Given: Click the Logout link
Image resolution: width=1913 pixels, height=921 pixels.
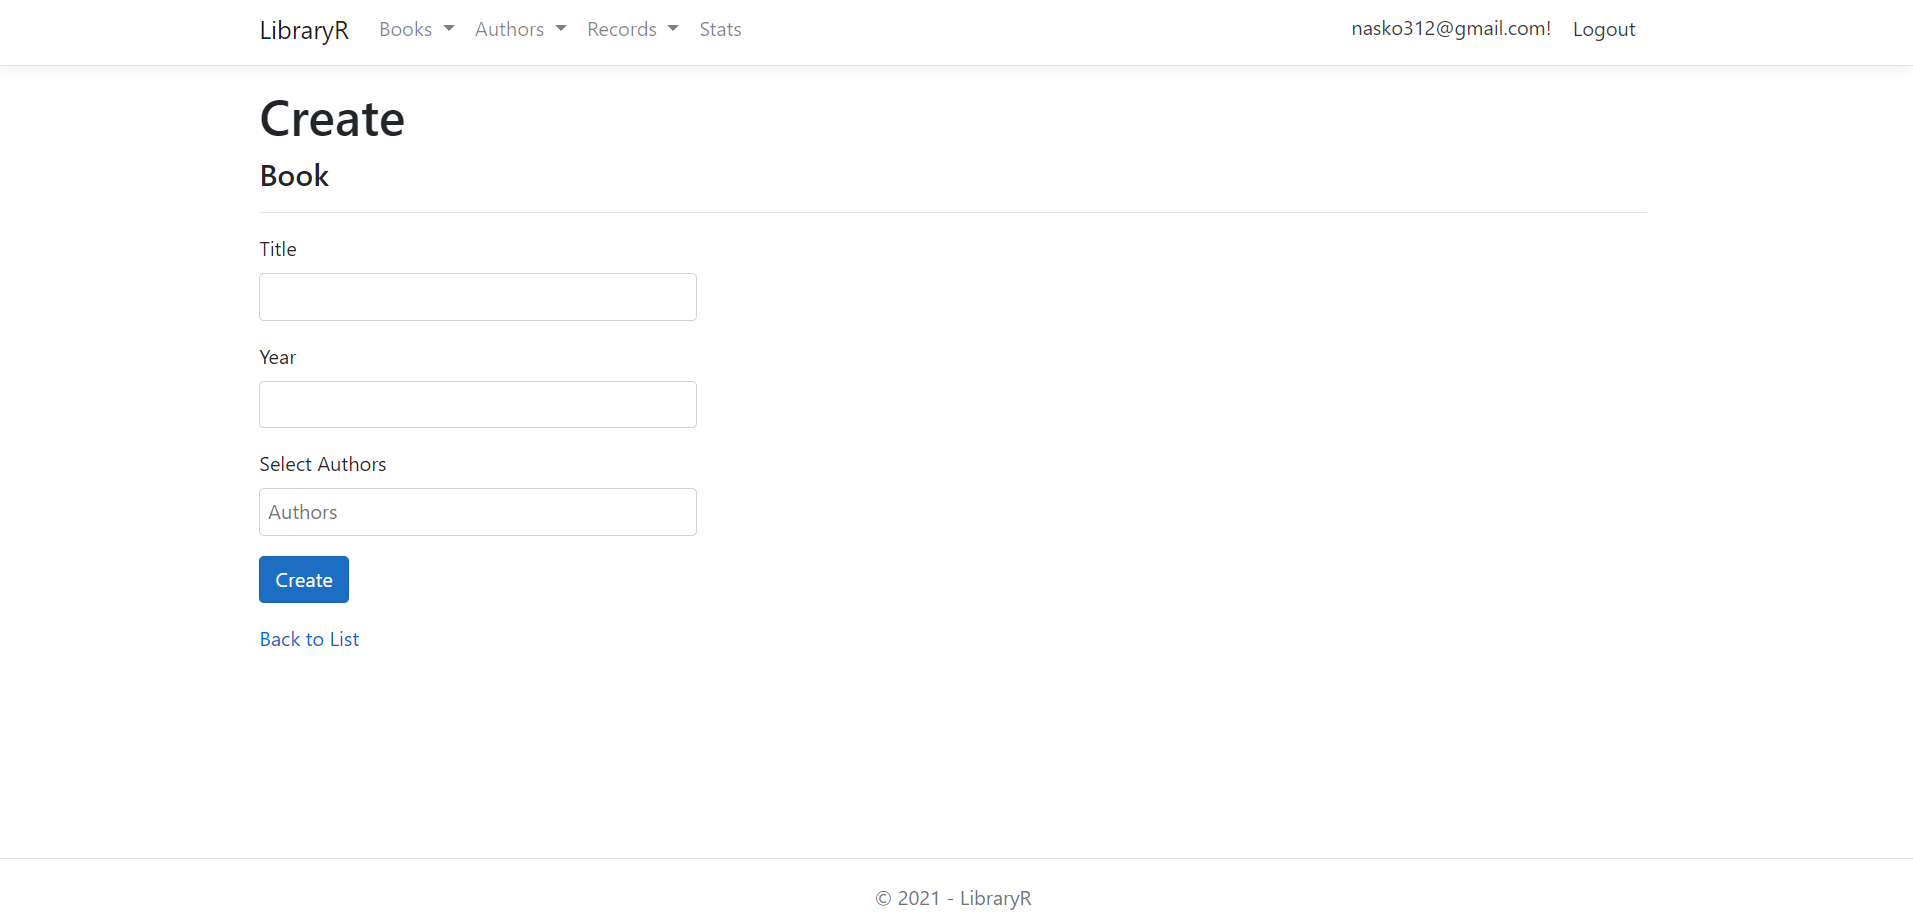Looking at the screenshot, I should tap(1604, 29).
